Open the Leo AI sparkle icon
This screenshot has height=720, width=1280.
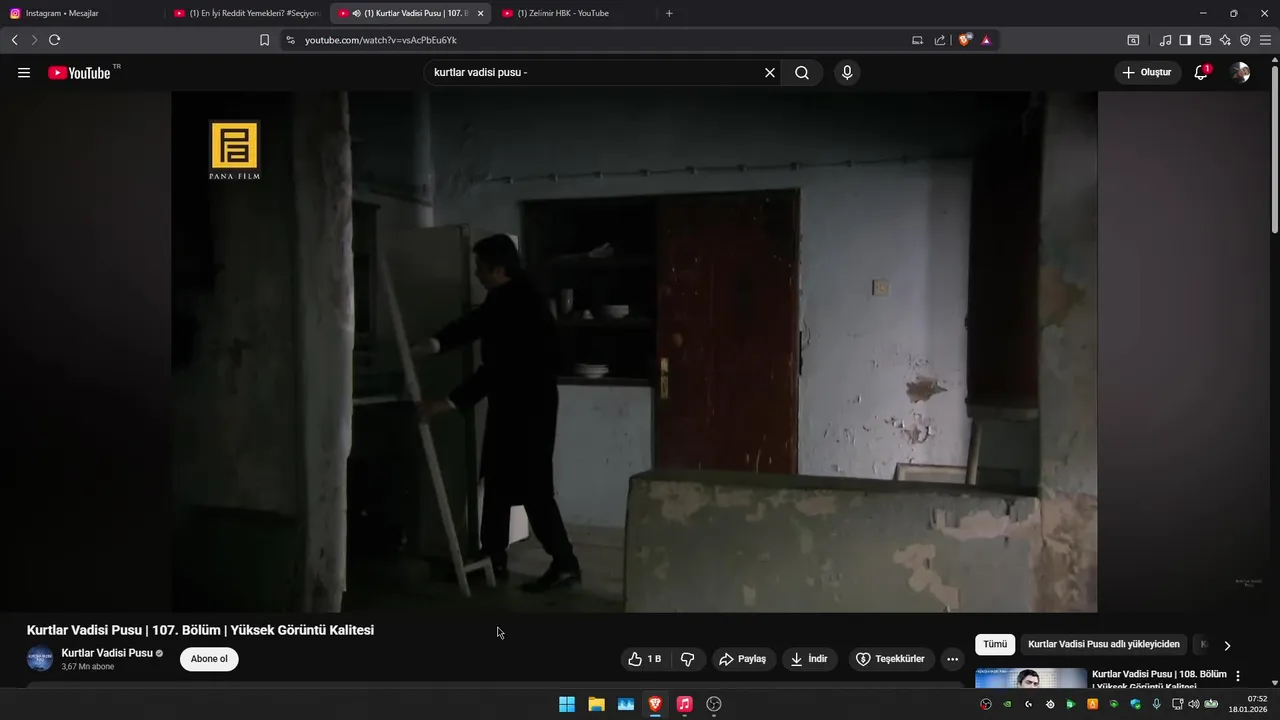click(1225, 40)
